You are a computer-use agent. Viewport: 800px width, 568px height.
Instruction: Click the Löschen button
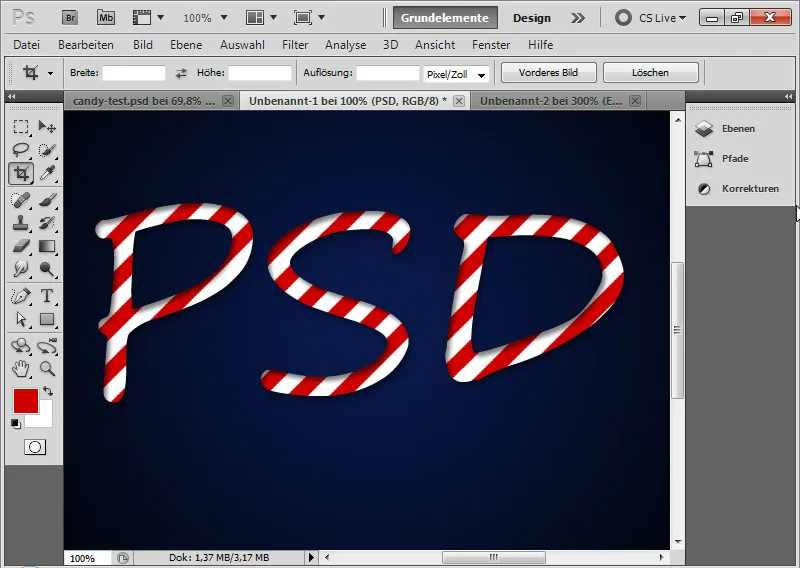651,72
